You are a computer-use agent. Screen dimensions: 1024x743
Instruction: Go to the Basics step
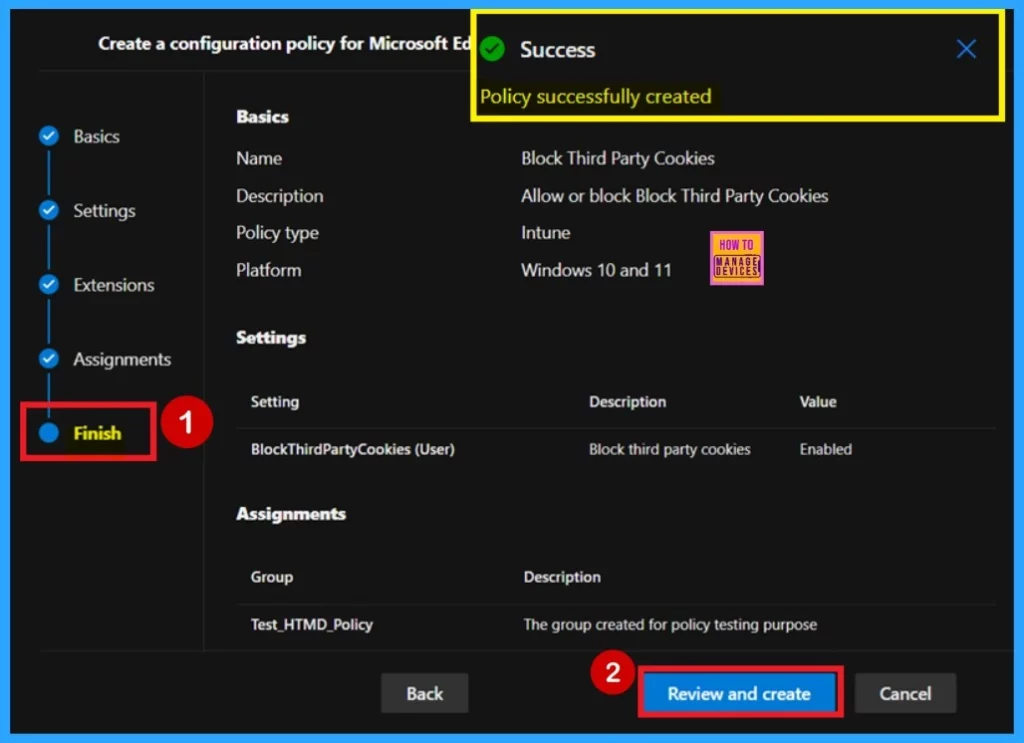(x=96, y=136)
